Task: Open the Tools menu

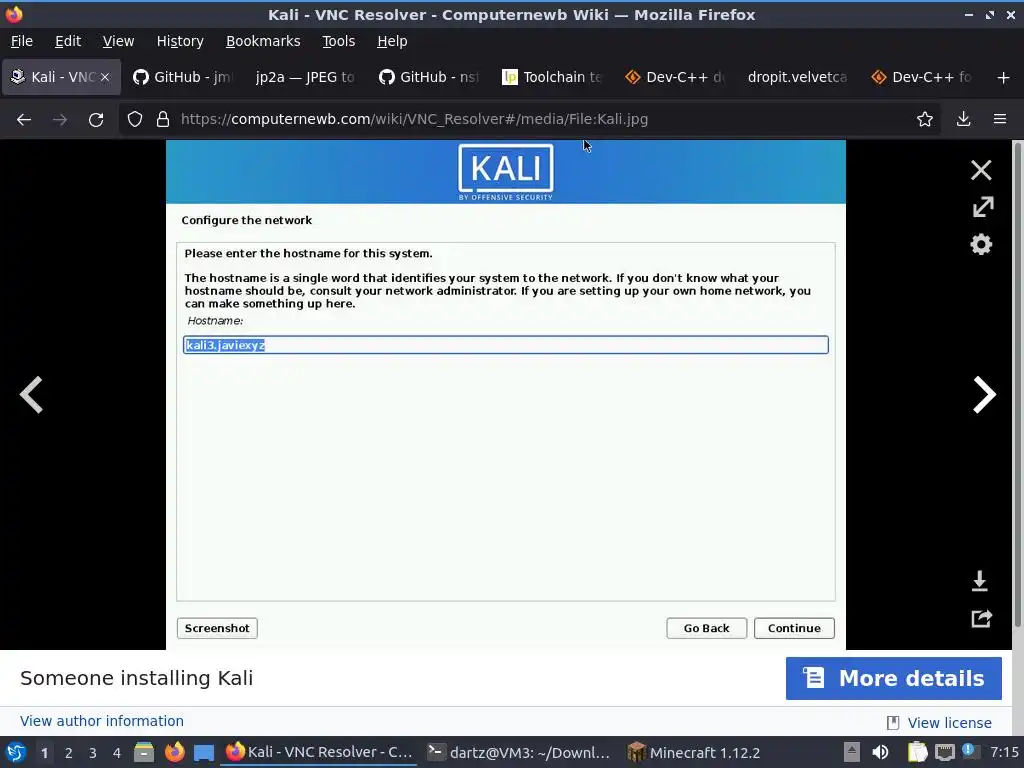Action: tap(338, 41)
